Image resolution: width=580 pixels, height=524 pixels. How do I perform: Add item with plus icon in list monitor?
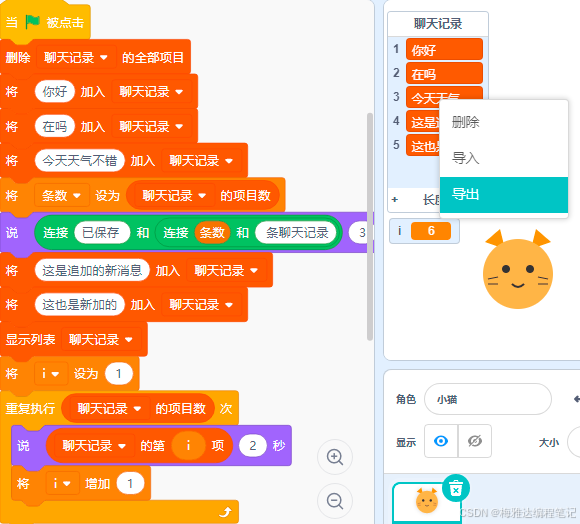click(395, 200)
